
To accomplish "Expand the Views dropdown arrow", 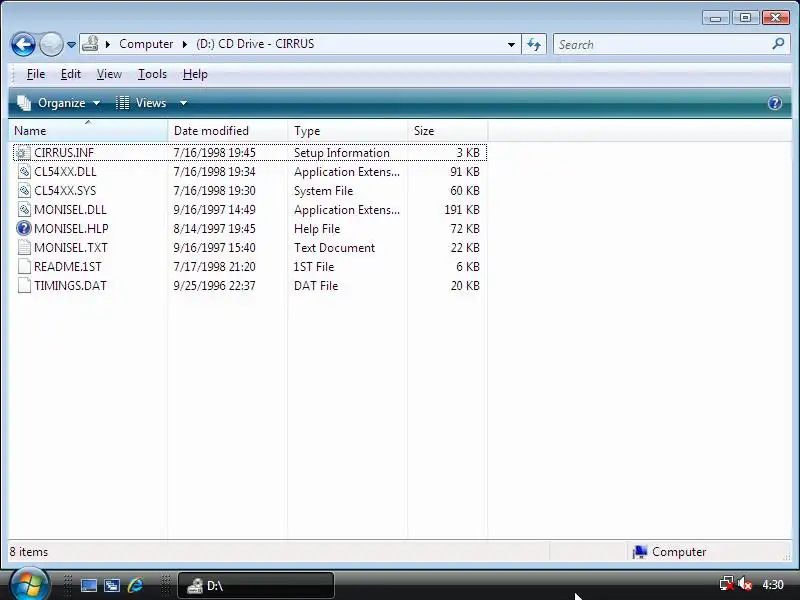I will (183, 103).
